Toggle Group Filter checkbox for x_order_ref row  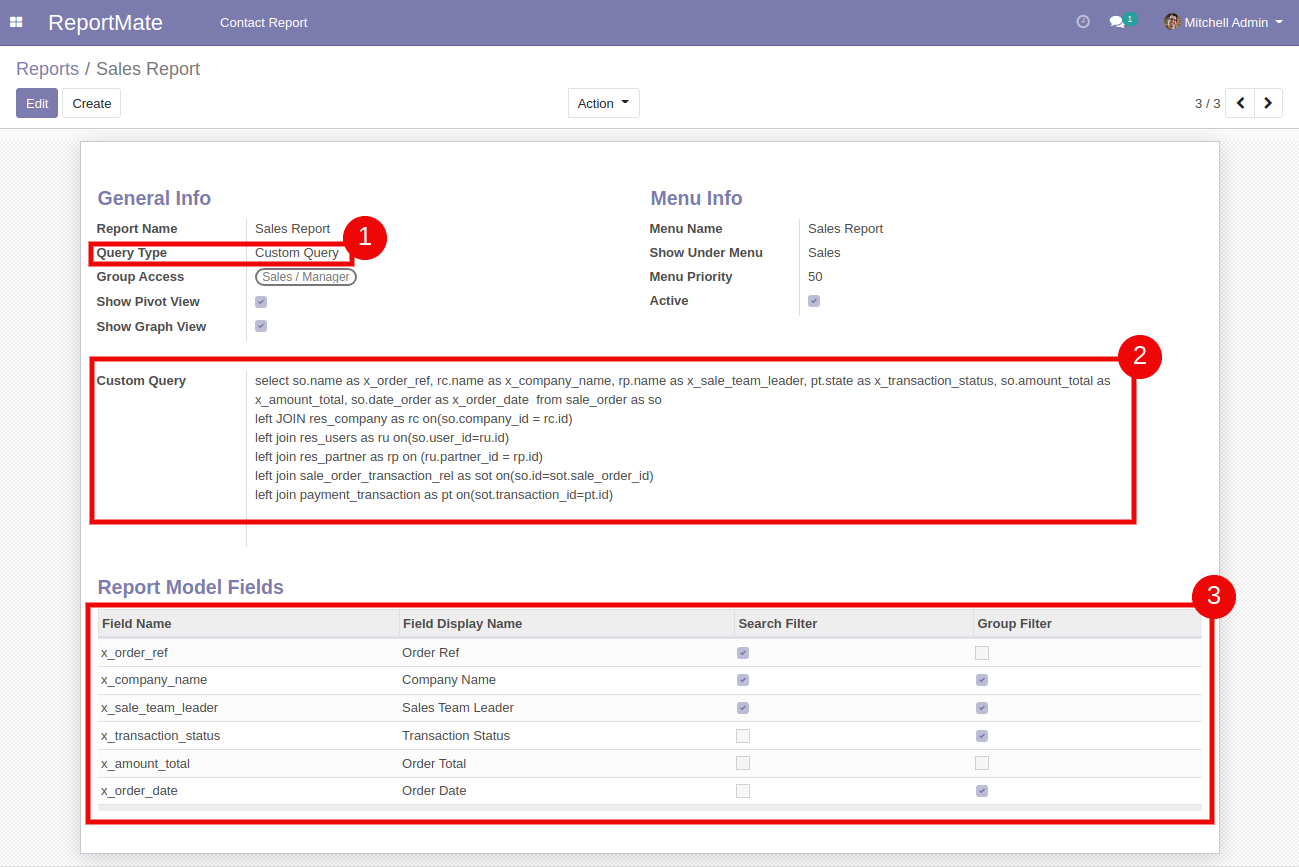click(982, 653)
